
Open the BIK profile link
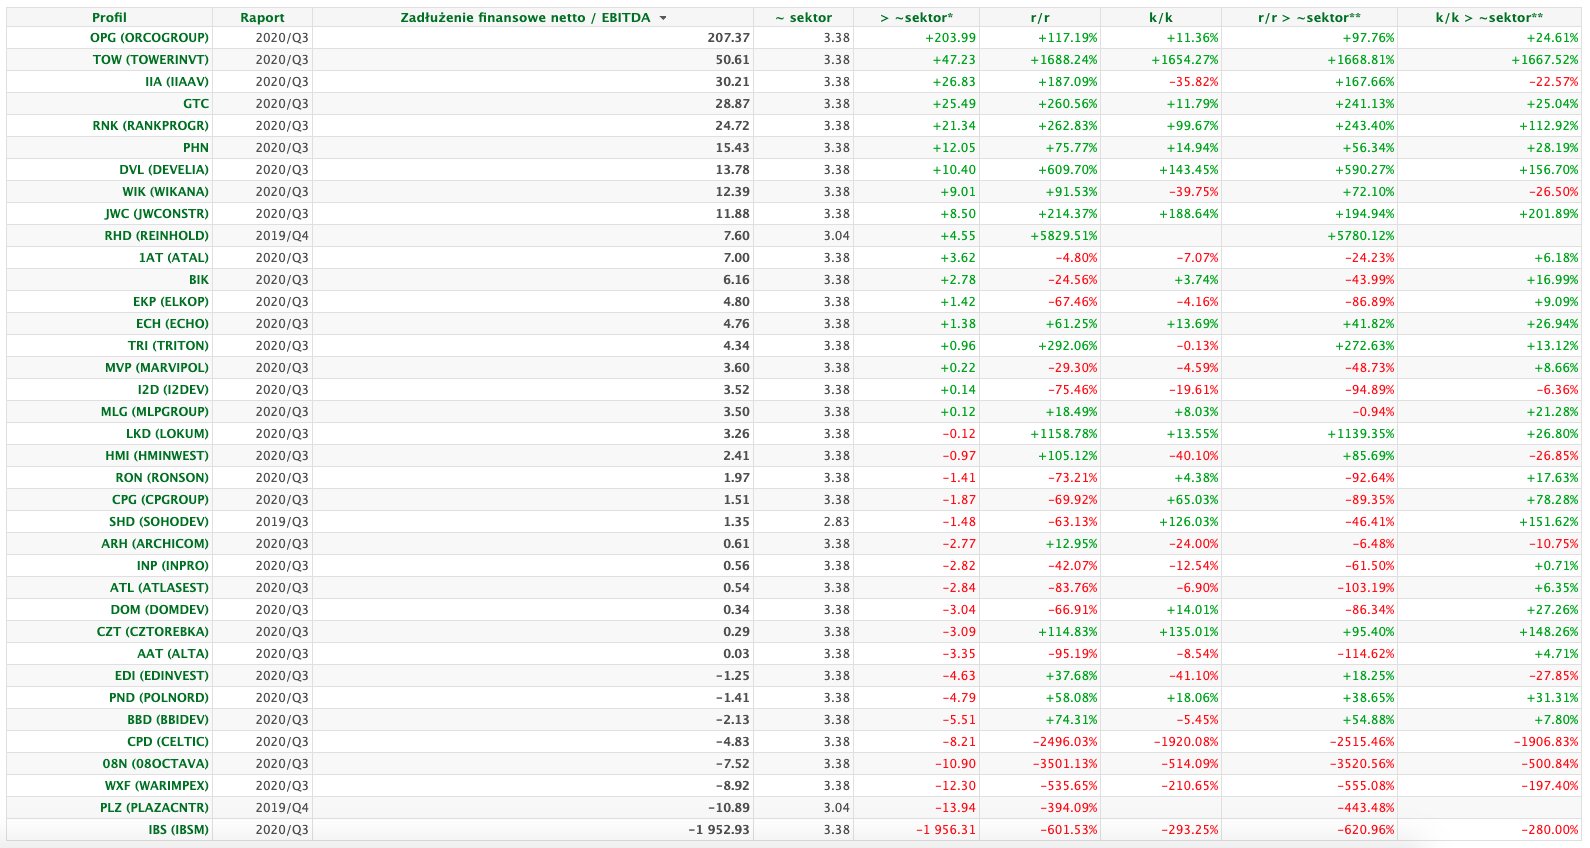point(199,279)
